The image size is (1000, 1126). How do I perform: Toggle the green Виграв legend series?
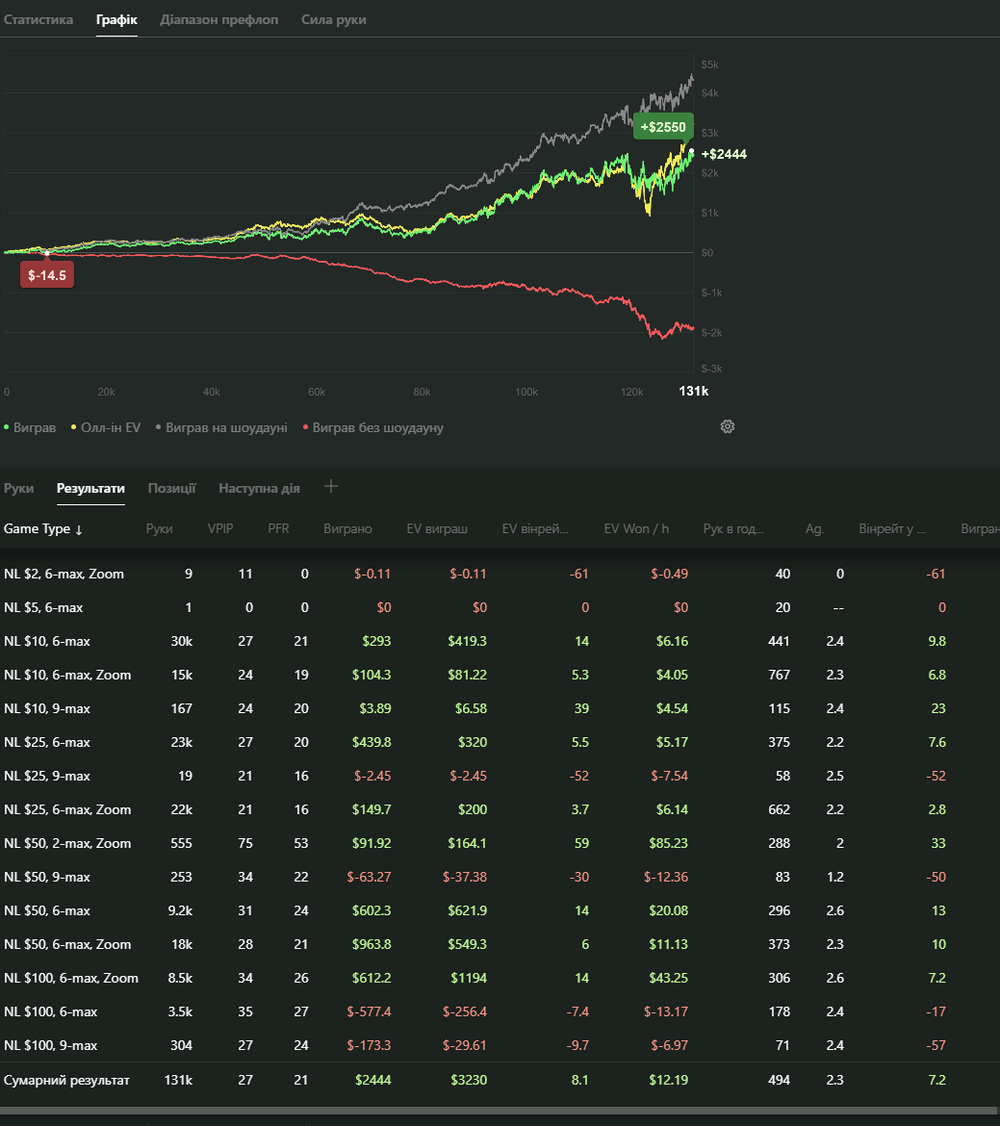click(32, 428)
